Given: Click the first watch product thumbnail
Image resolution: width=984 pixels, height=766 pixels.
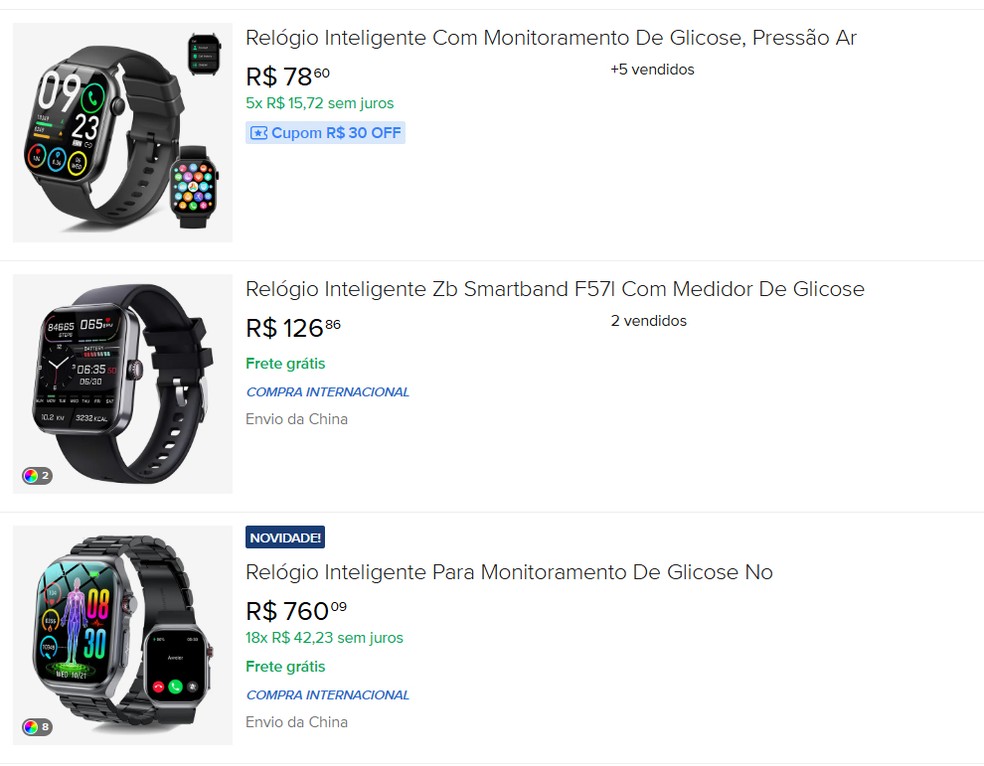Looking at the screenshot, I should (x=122, y=132).
